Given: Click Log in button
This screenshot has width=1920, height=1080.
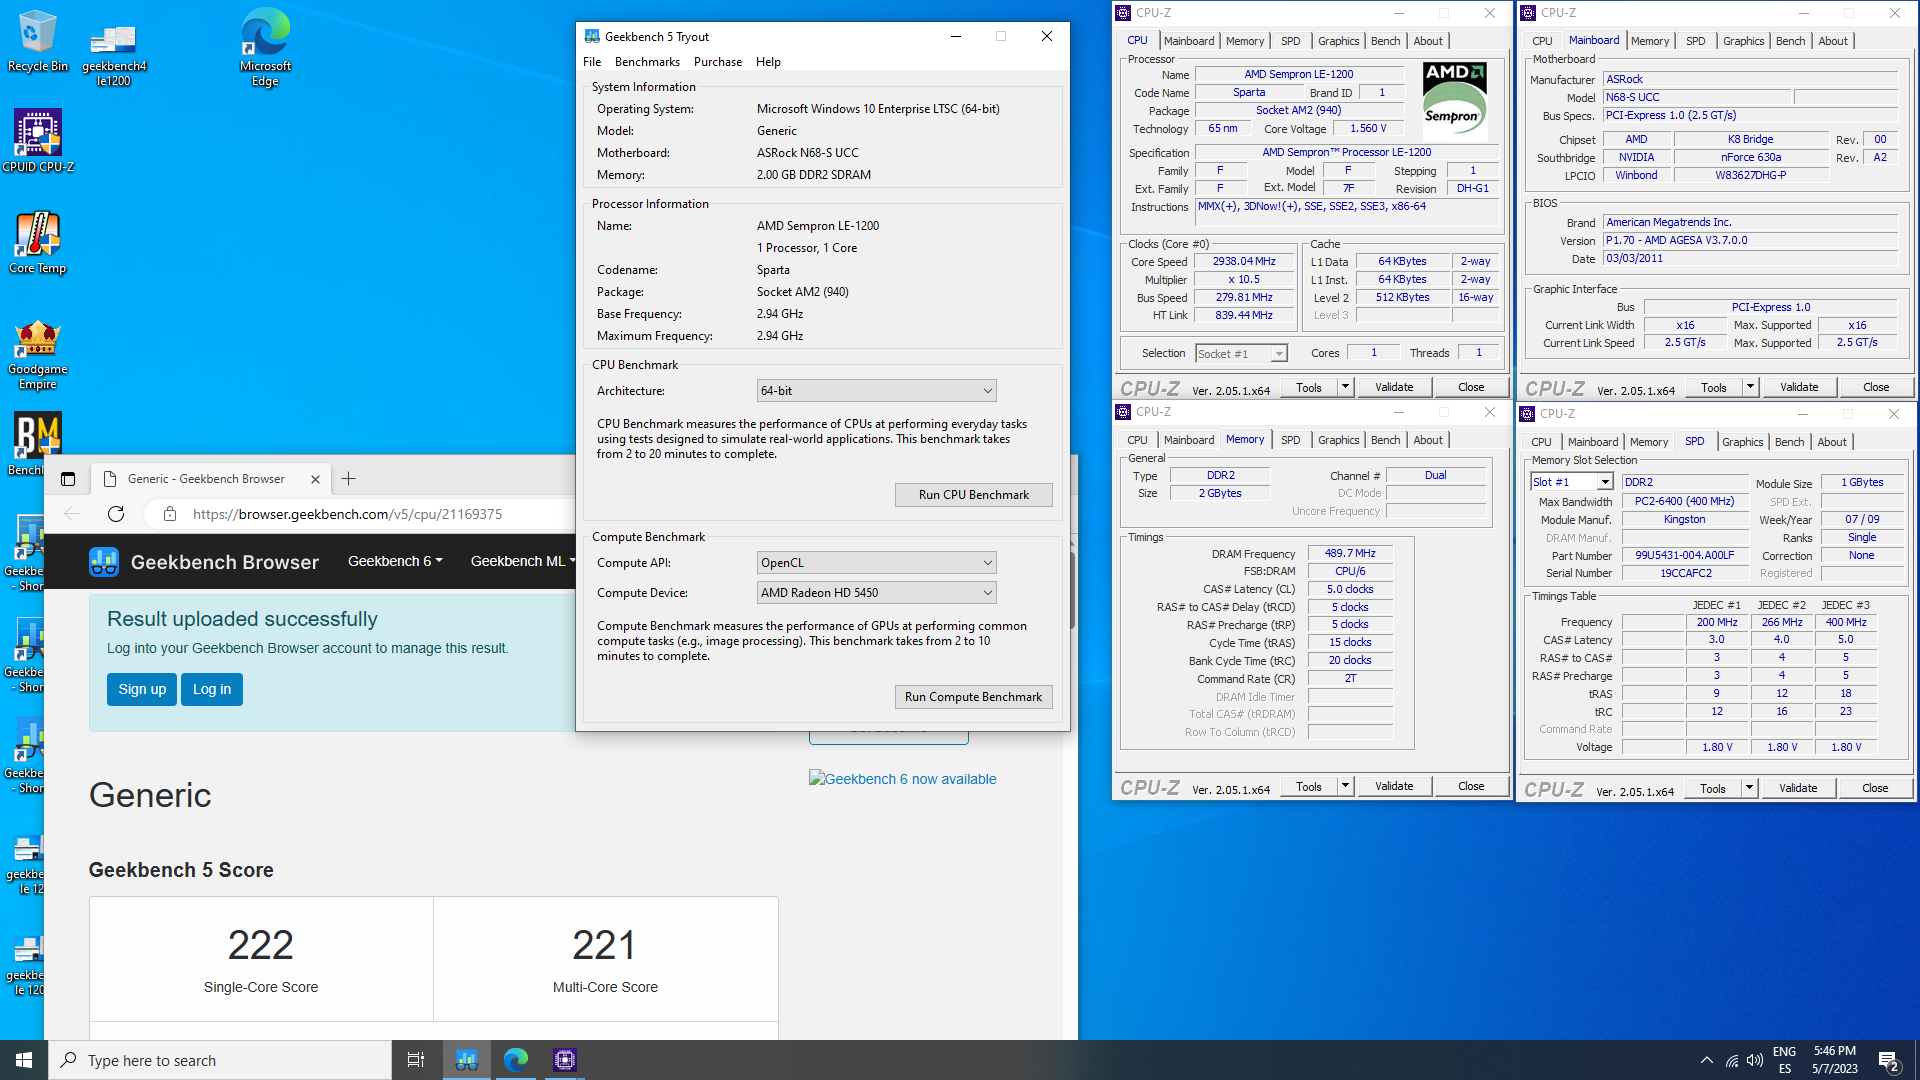Looking at the screenshot, I should [212, 689].
